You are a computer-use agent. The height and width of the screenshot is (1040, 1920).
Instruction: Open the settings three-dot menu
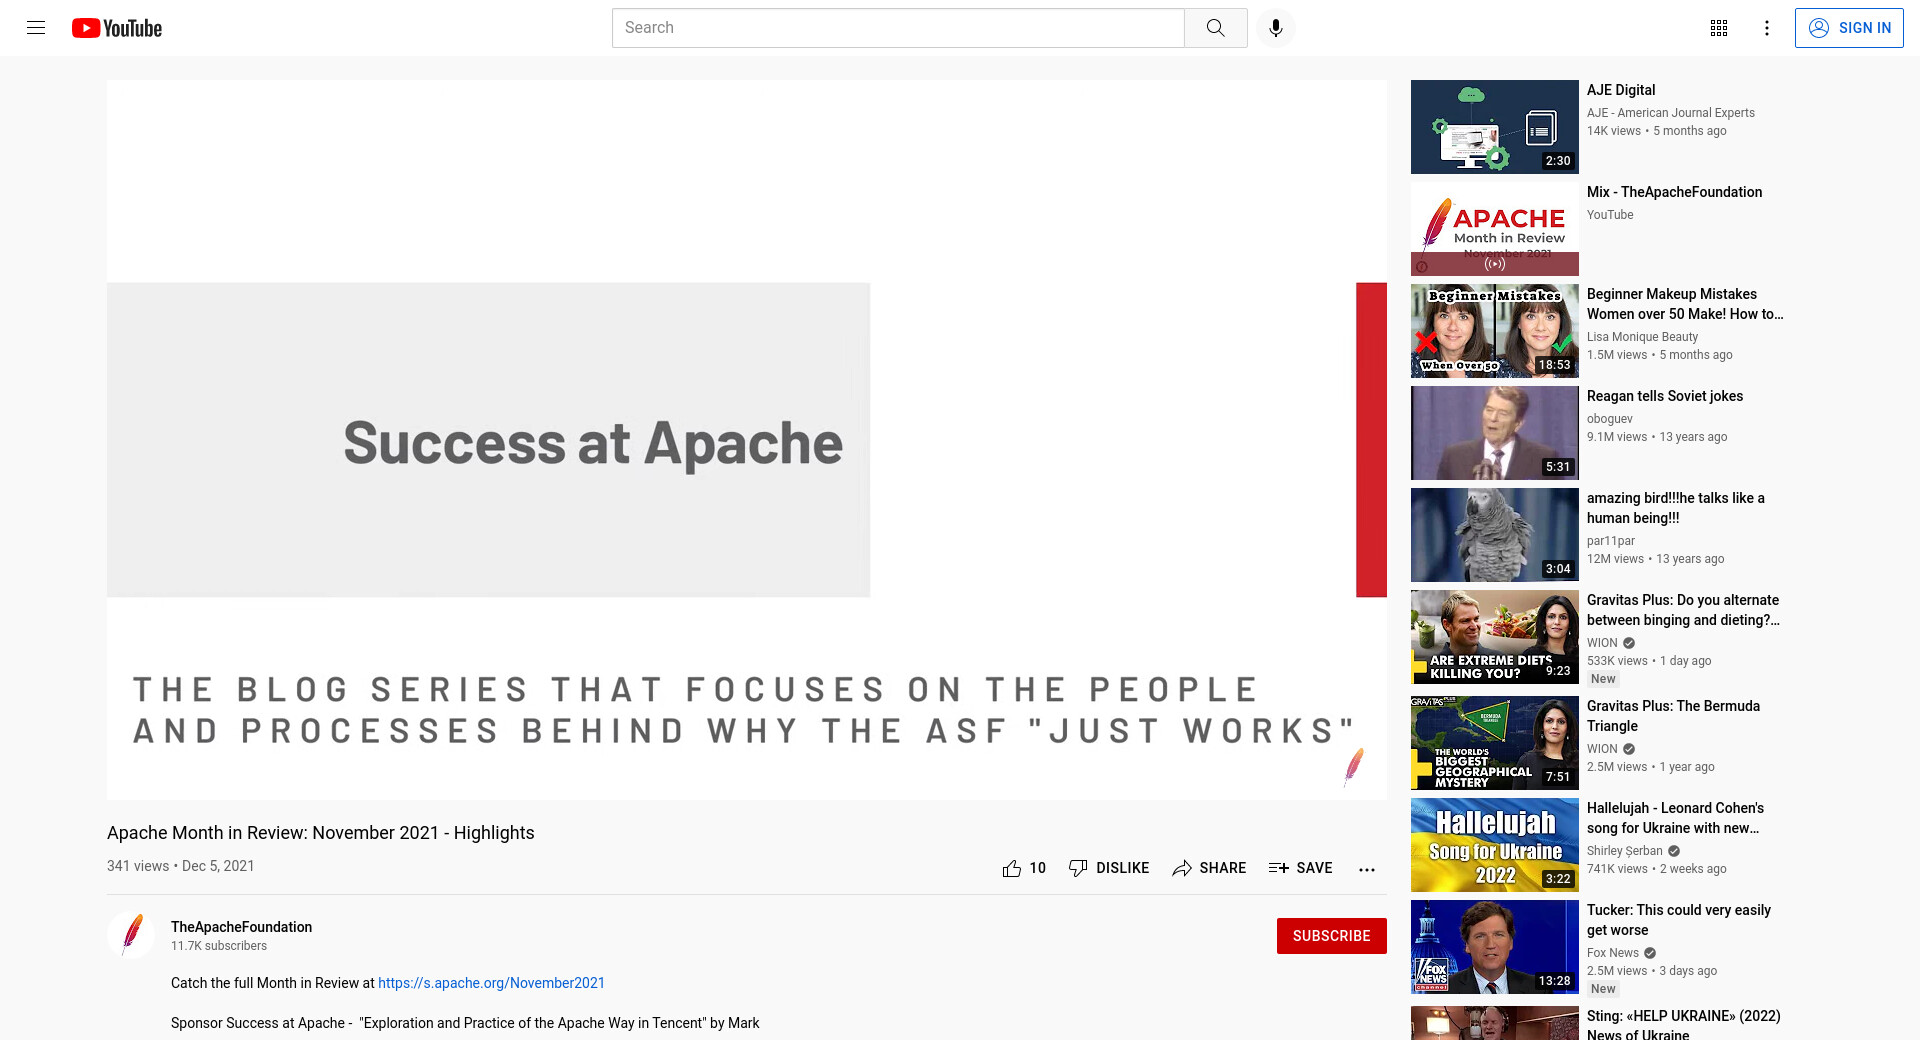pyautogui.click(x=1767, y=28)
